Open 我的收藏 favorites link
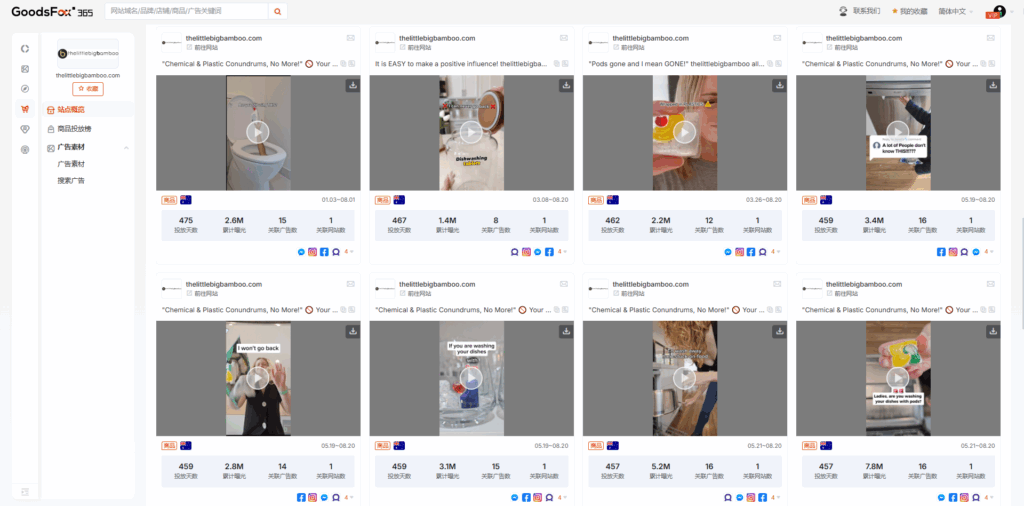 pyautogui.click(x=912, y=11)
